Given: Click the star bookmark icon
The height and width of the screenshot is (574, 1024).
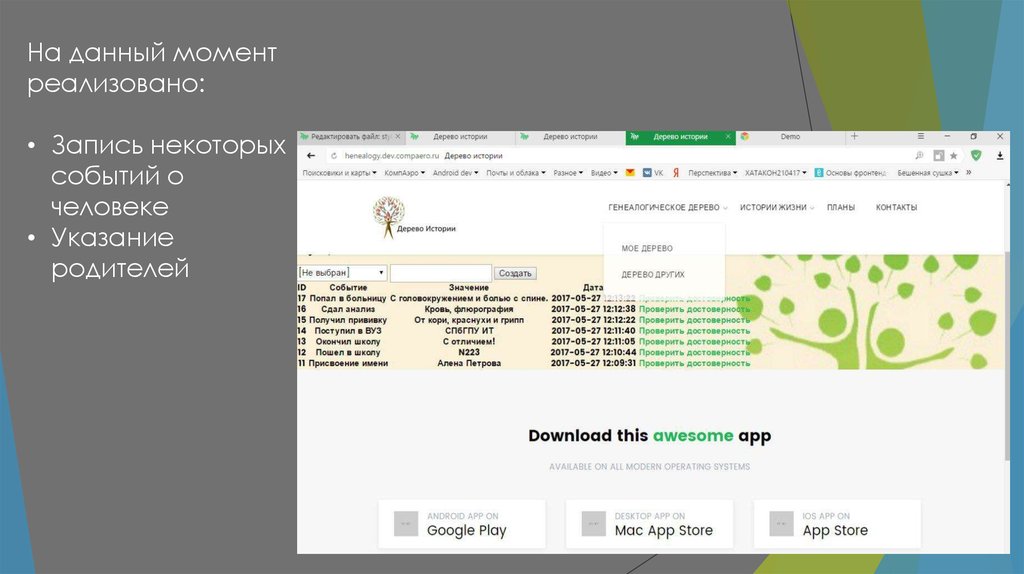Looking at the screenshot, I should (x=953, y=155).
